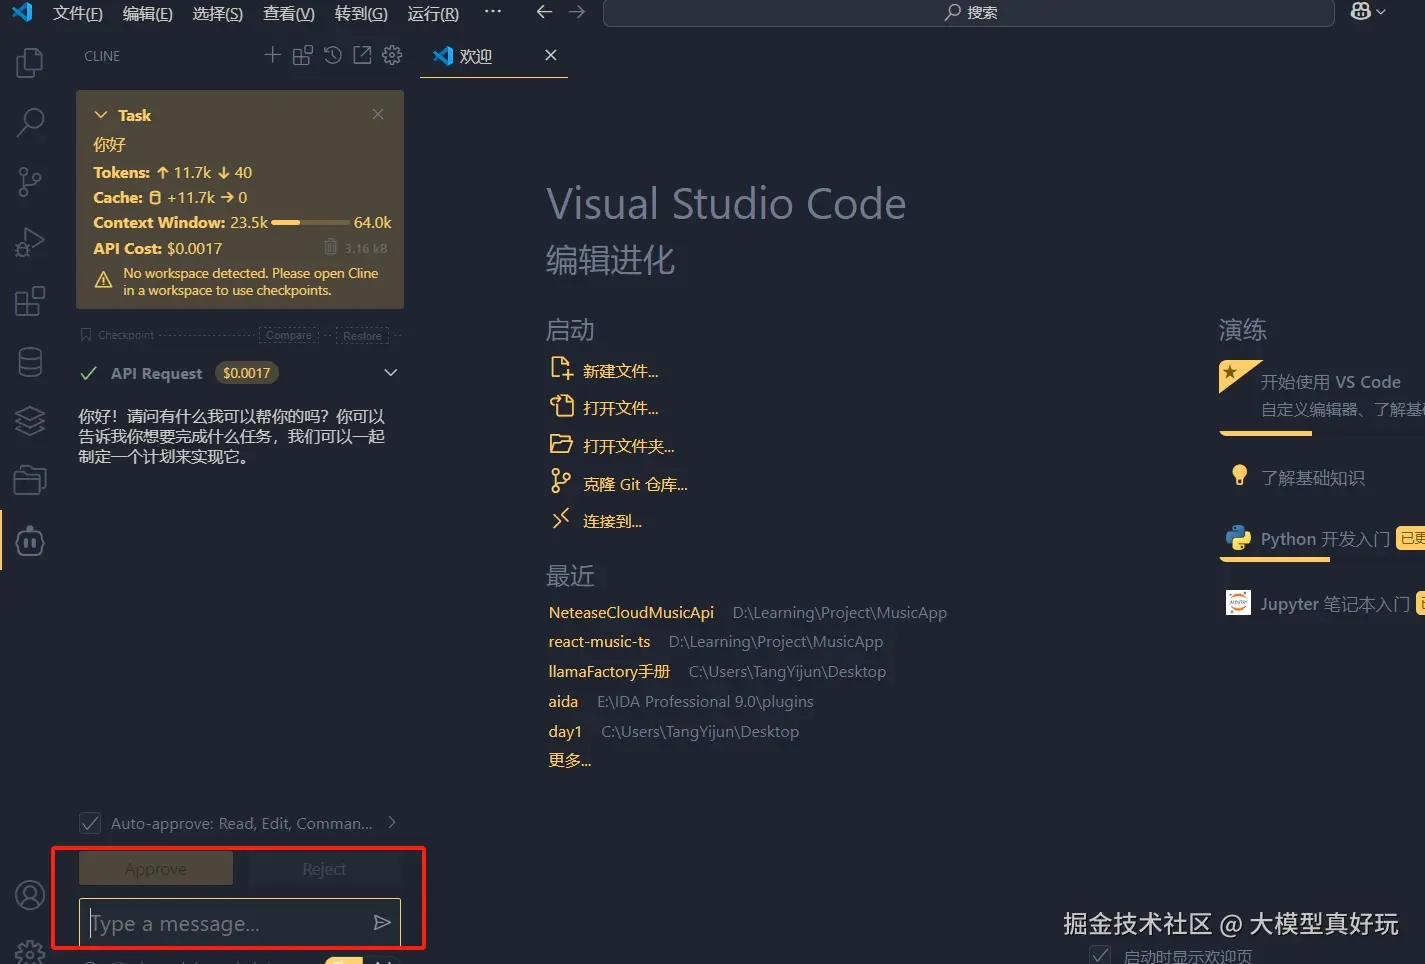
Task: Go forward with the right arrow
Action: click(x=577, y=12)
